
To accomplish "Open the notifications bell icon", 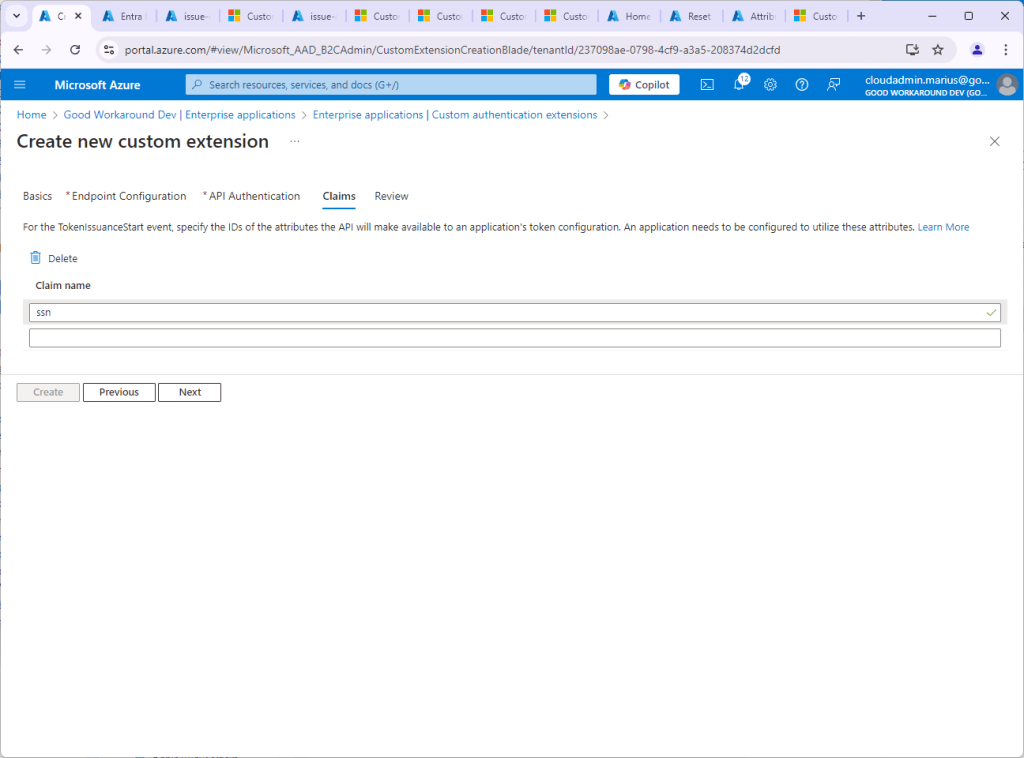I will pyautogui.click(x=739, y=85).
